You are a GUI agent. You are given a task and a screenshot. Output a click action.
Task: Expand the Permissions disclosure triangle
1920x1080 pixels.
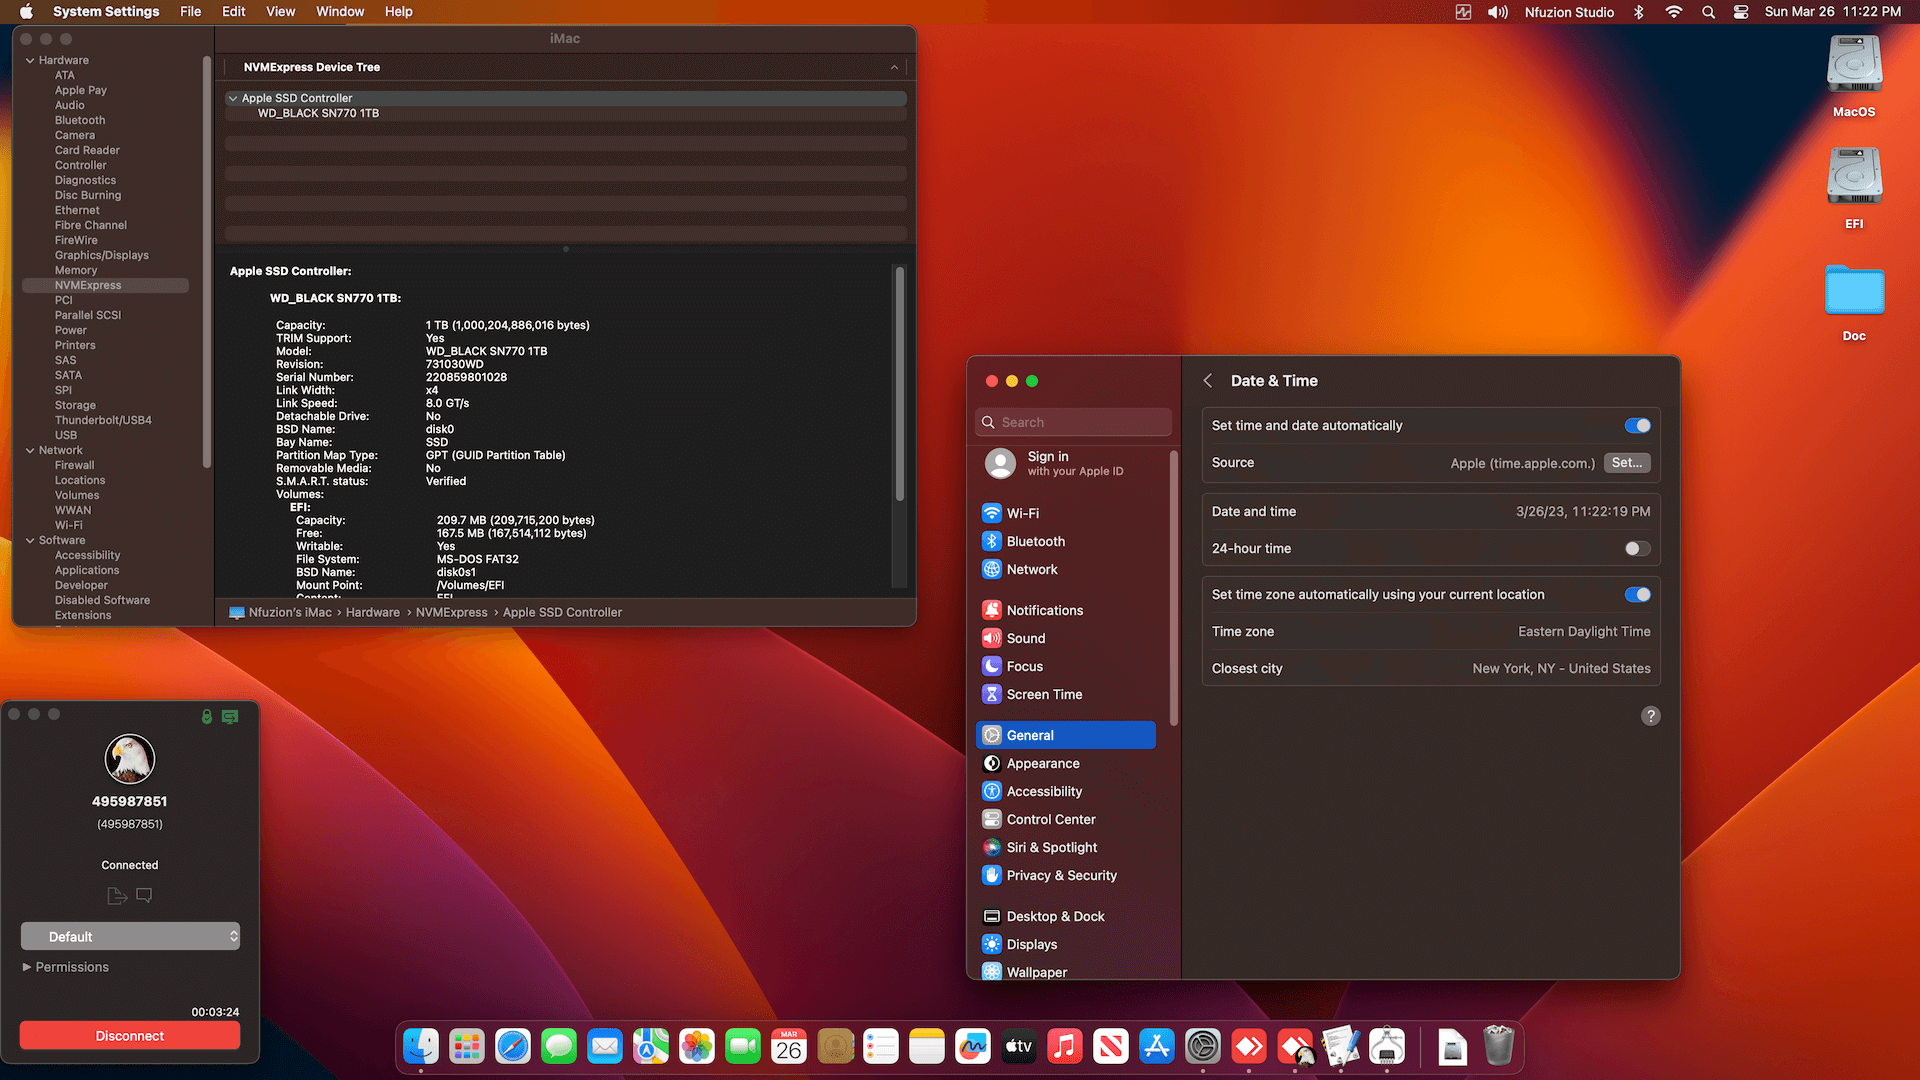point(27,967)
